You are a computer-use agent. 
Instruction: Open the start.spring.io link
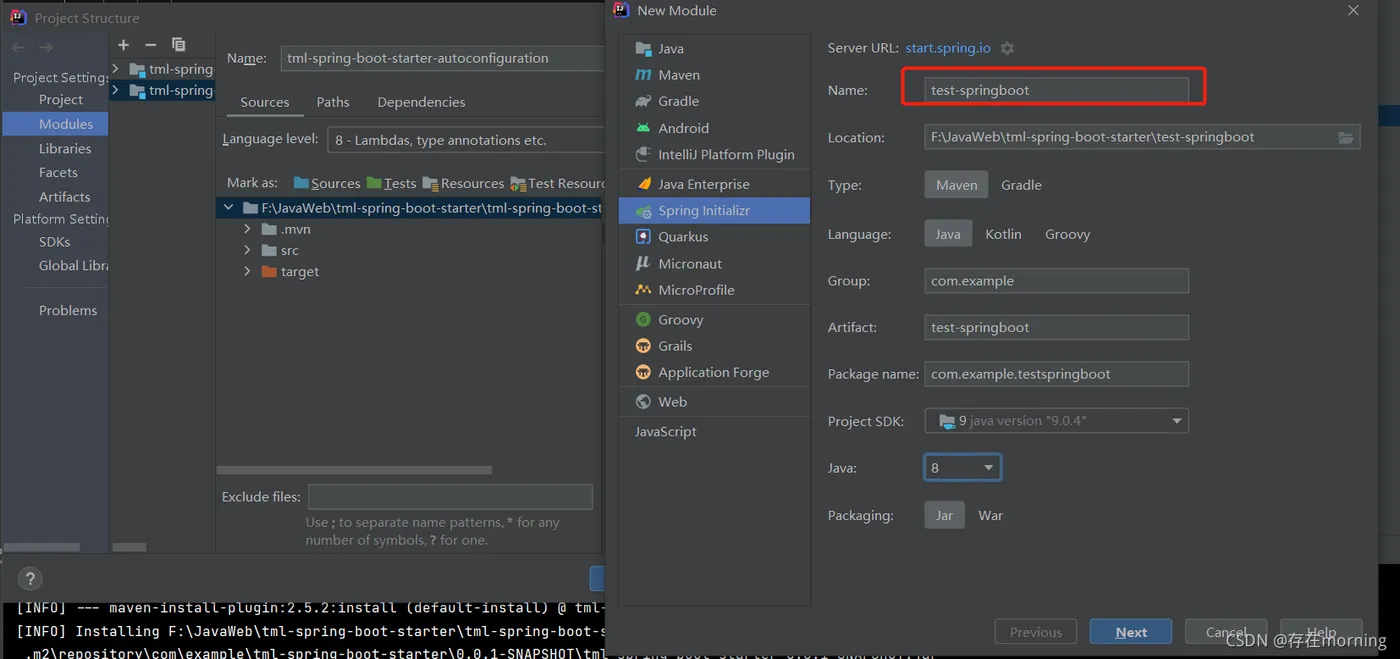click(948, 48)
